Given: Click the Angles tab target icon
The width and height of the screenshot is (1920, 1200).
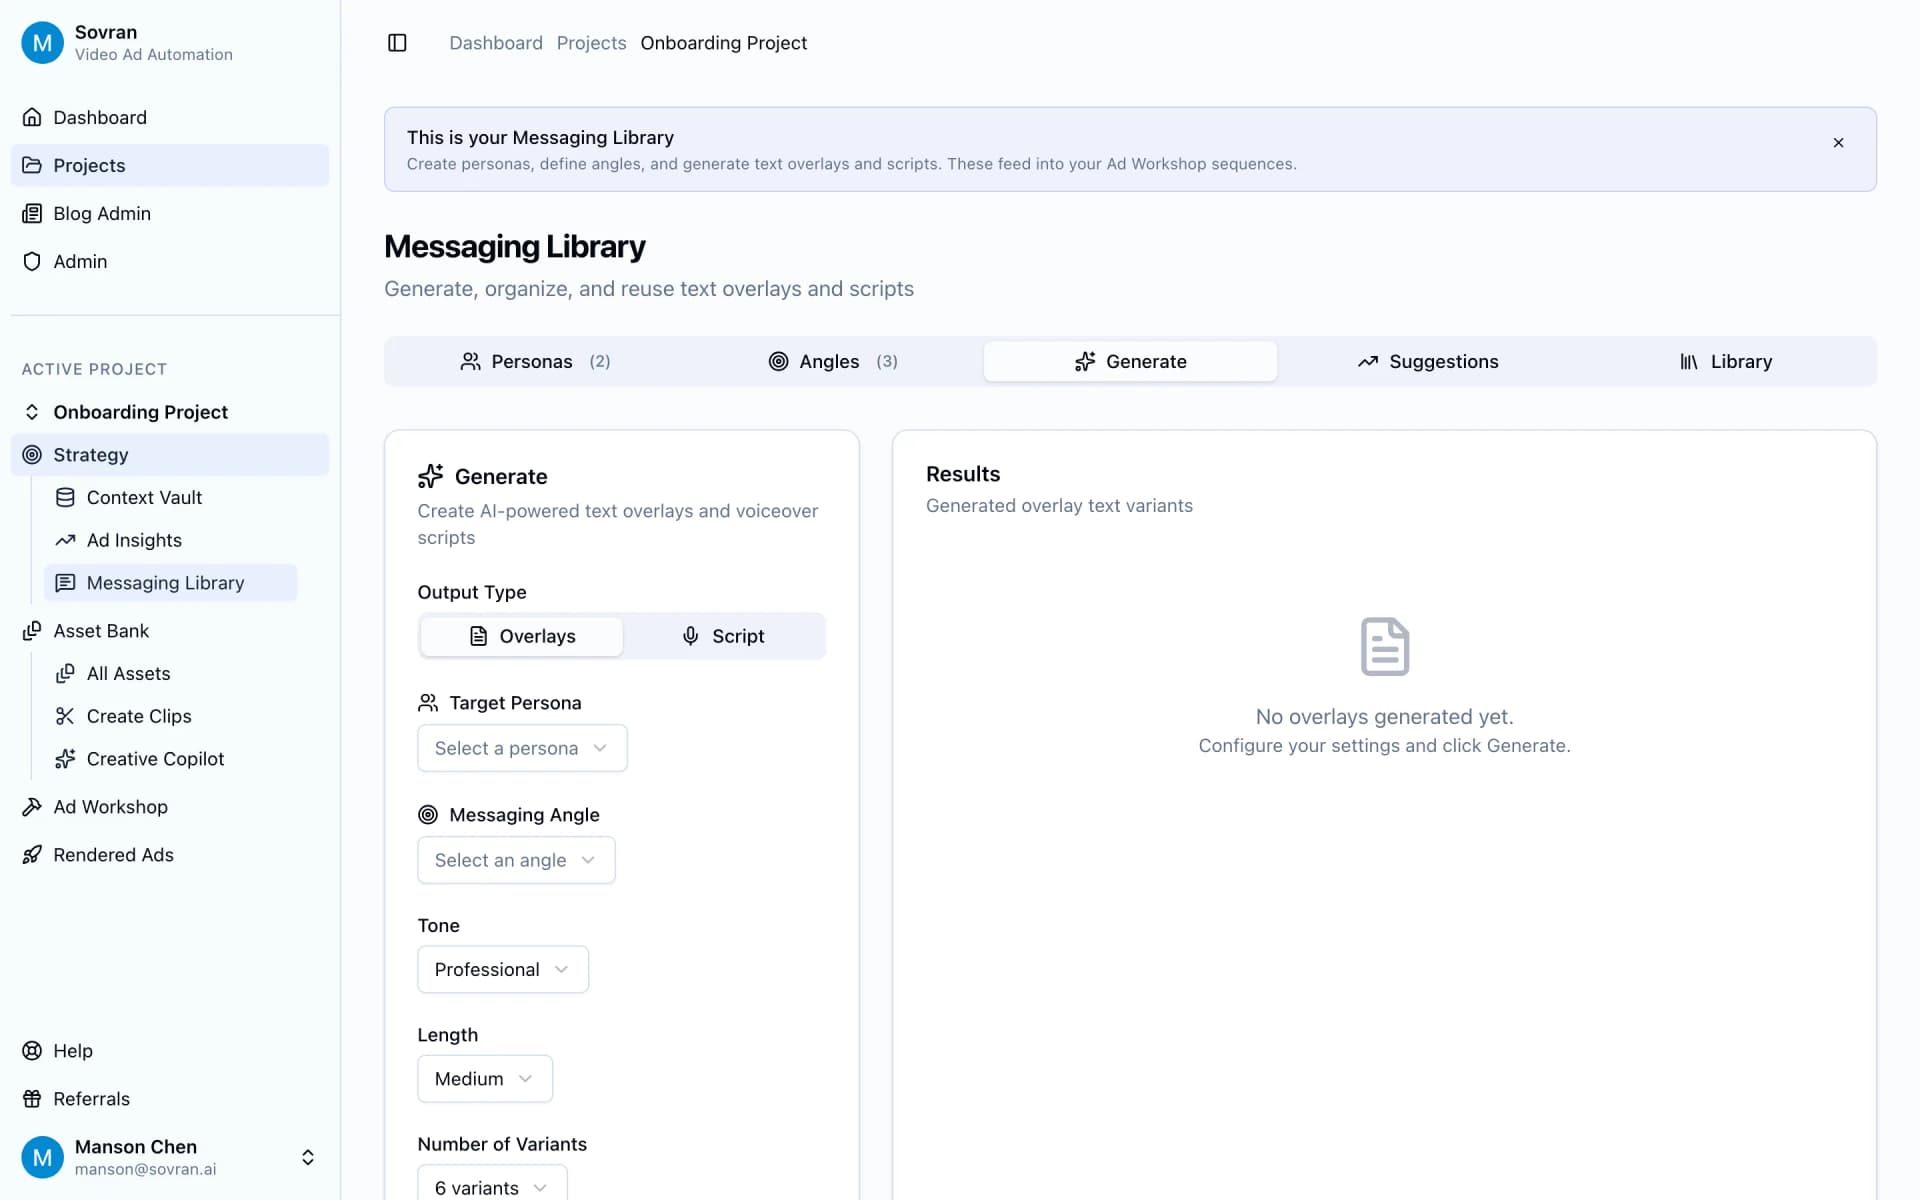Looking at the screenshot, I should pos(778,362).
